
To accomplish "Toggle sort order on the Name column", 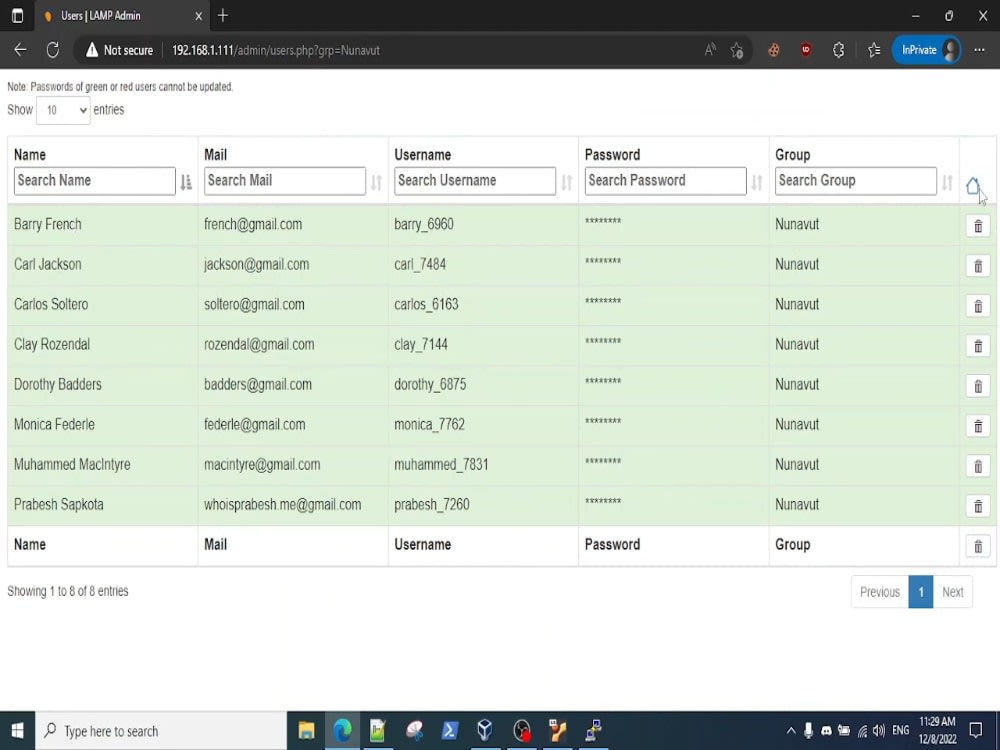I will (186, 181).
